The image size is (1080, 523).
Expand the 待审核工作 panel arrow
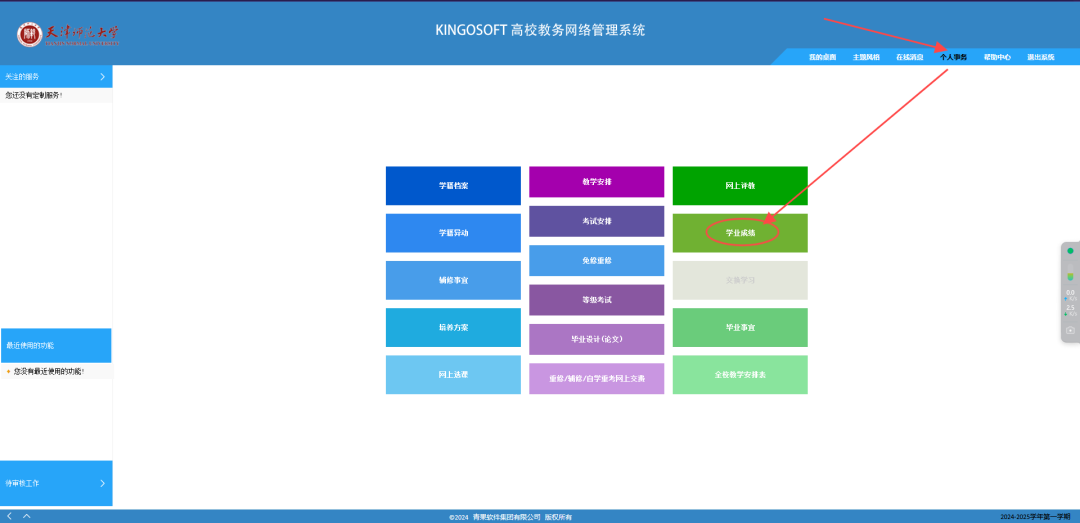click(x=102, y=483)
